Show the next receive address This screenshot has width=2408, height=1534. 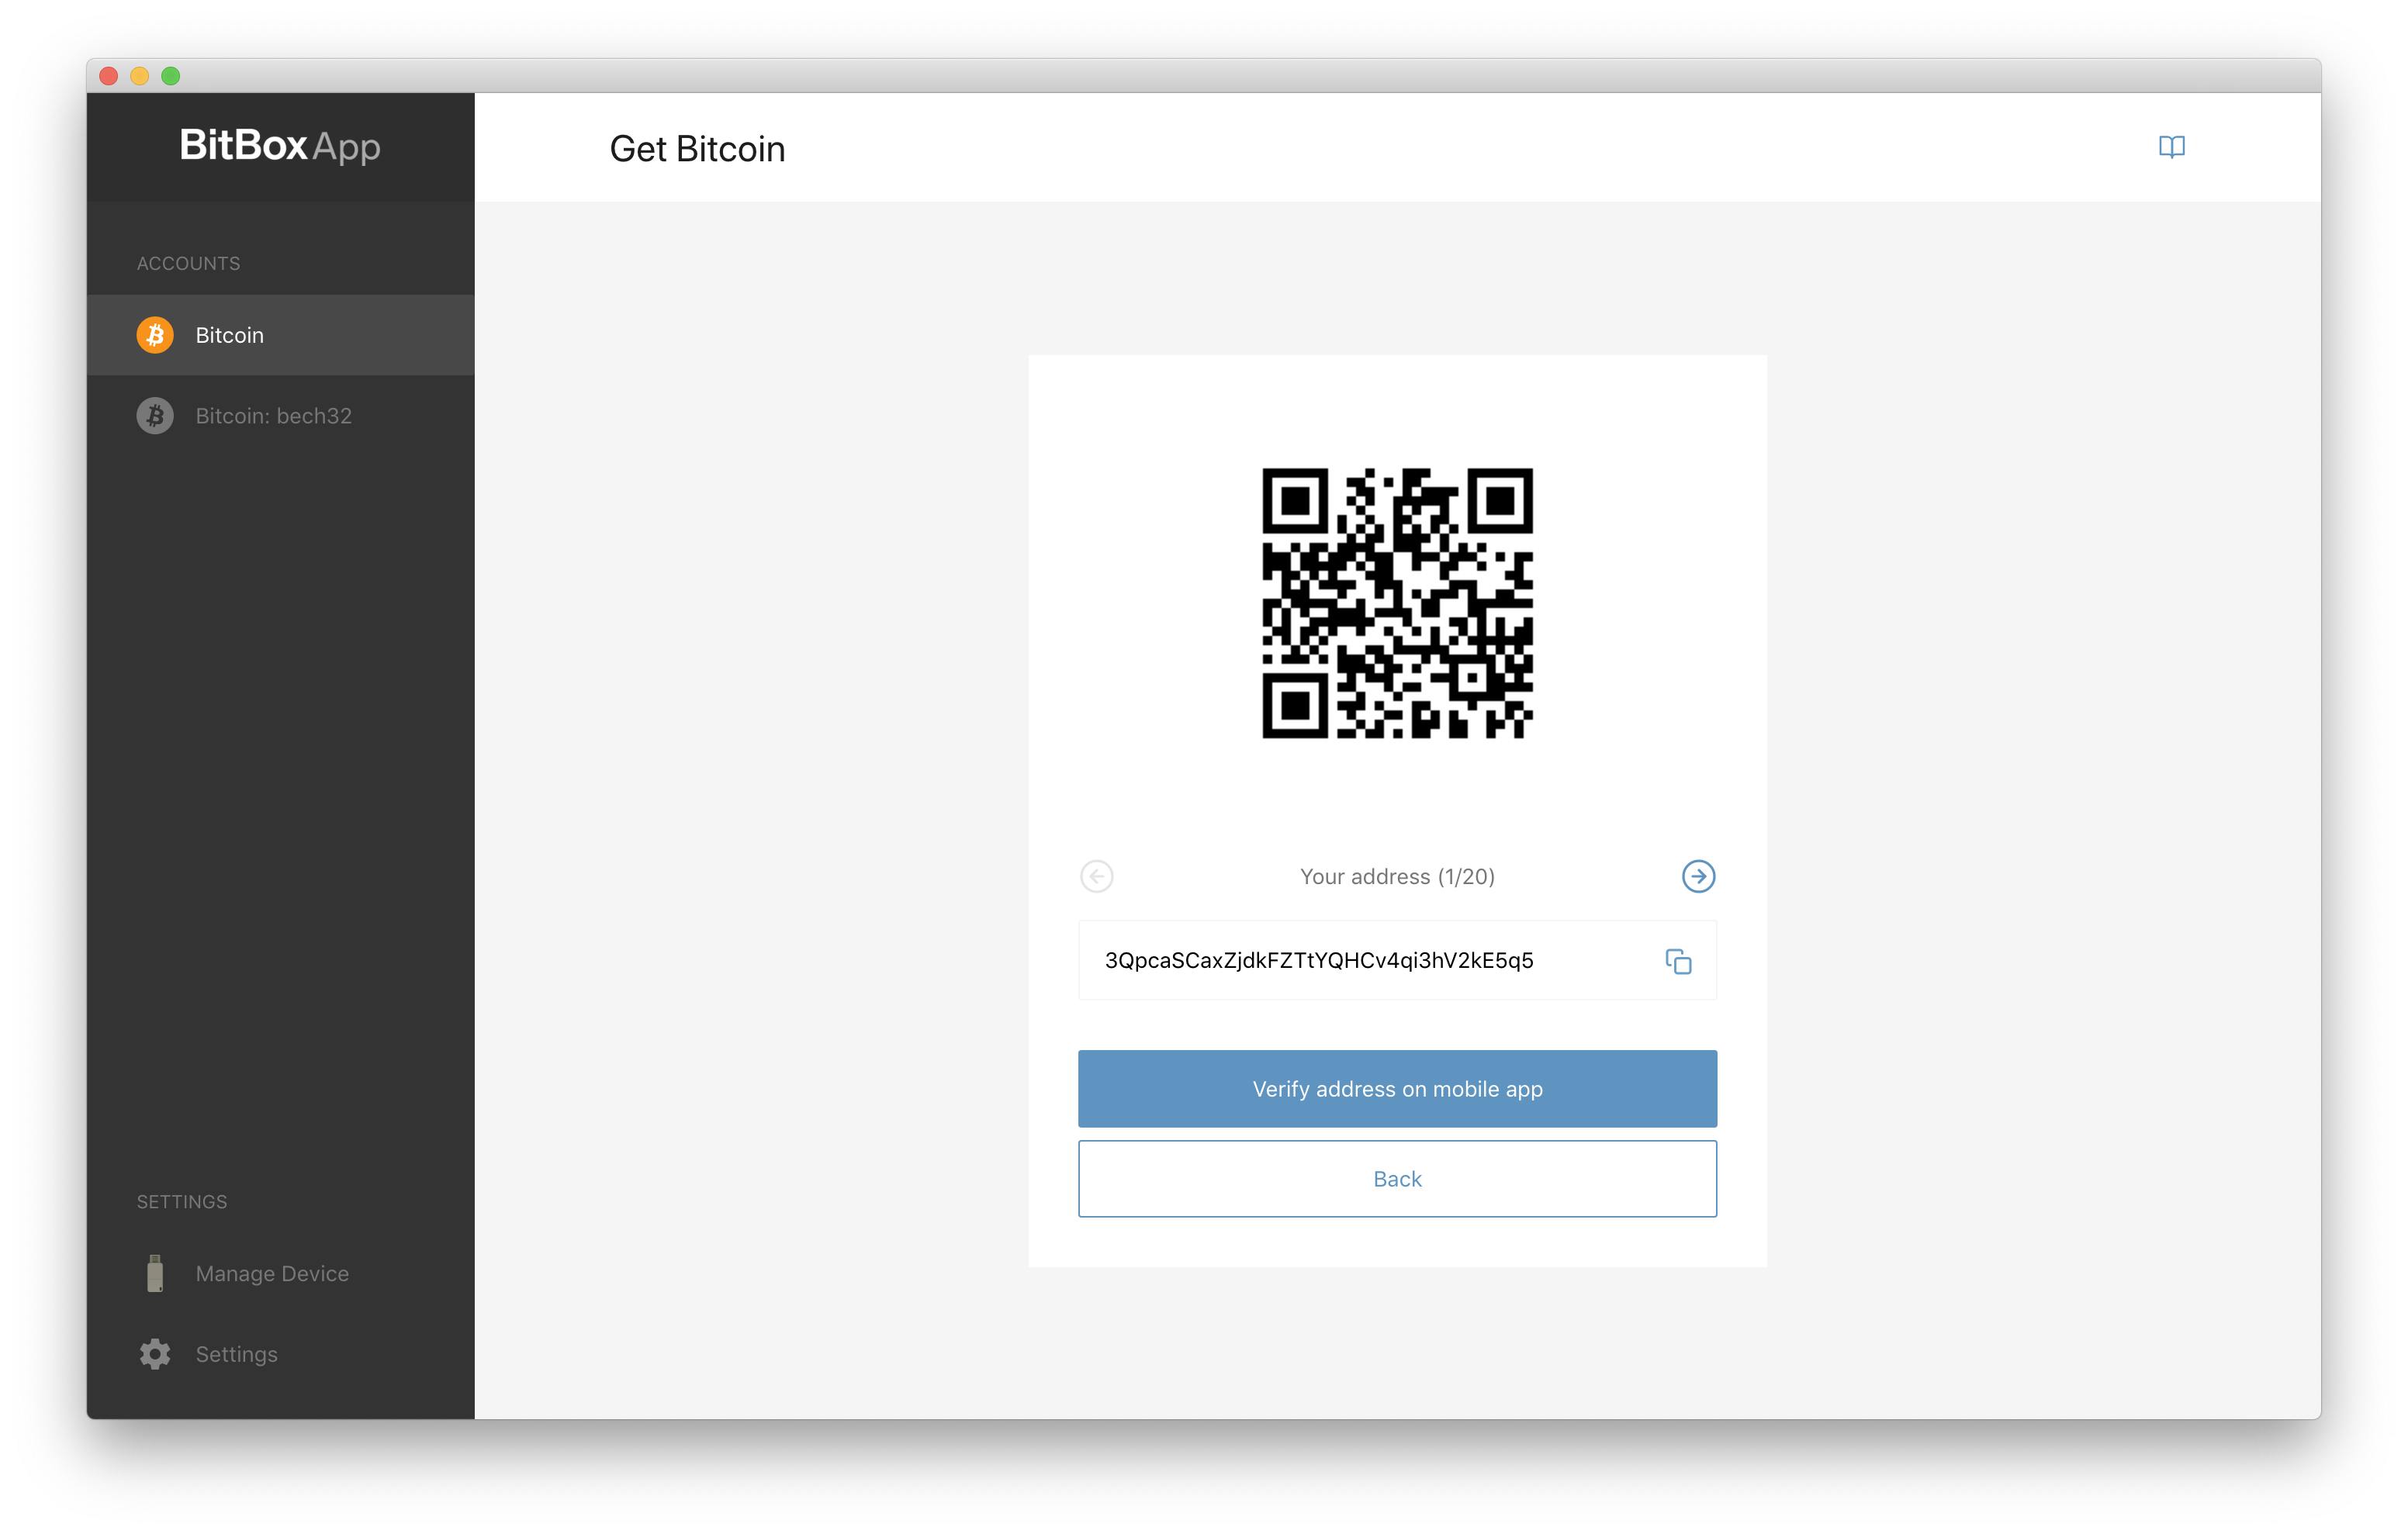click(x=1698, y=876)
